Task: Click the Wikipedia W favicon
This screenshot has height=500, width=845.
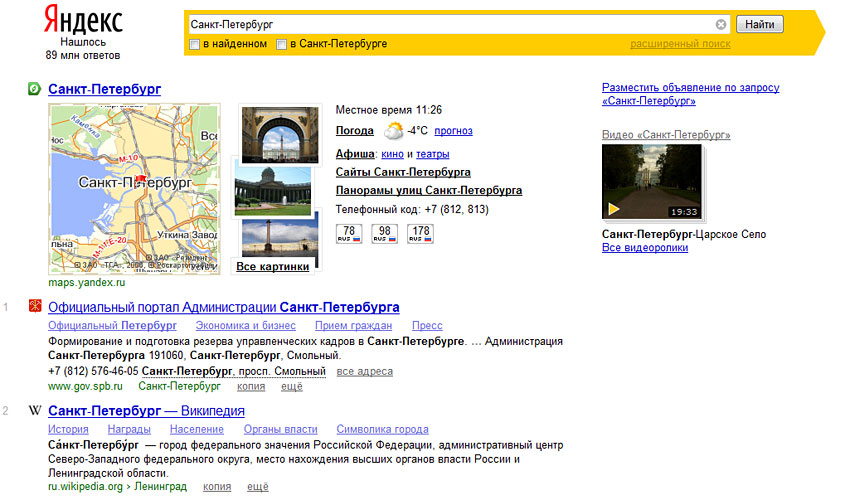Action: click(x=35, y=411)
